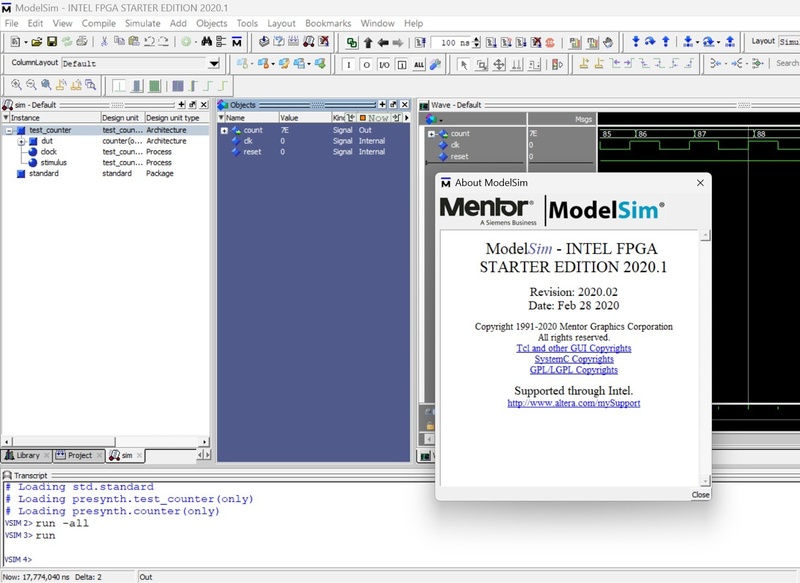
Task: Click the Step Over curved arrow icon
Action: click(650, 42)
